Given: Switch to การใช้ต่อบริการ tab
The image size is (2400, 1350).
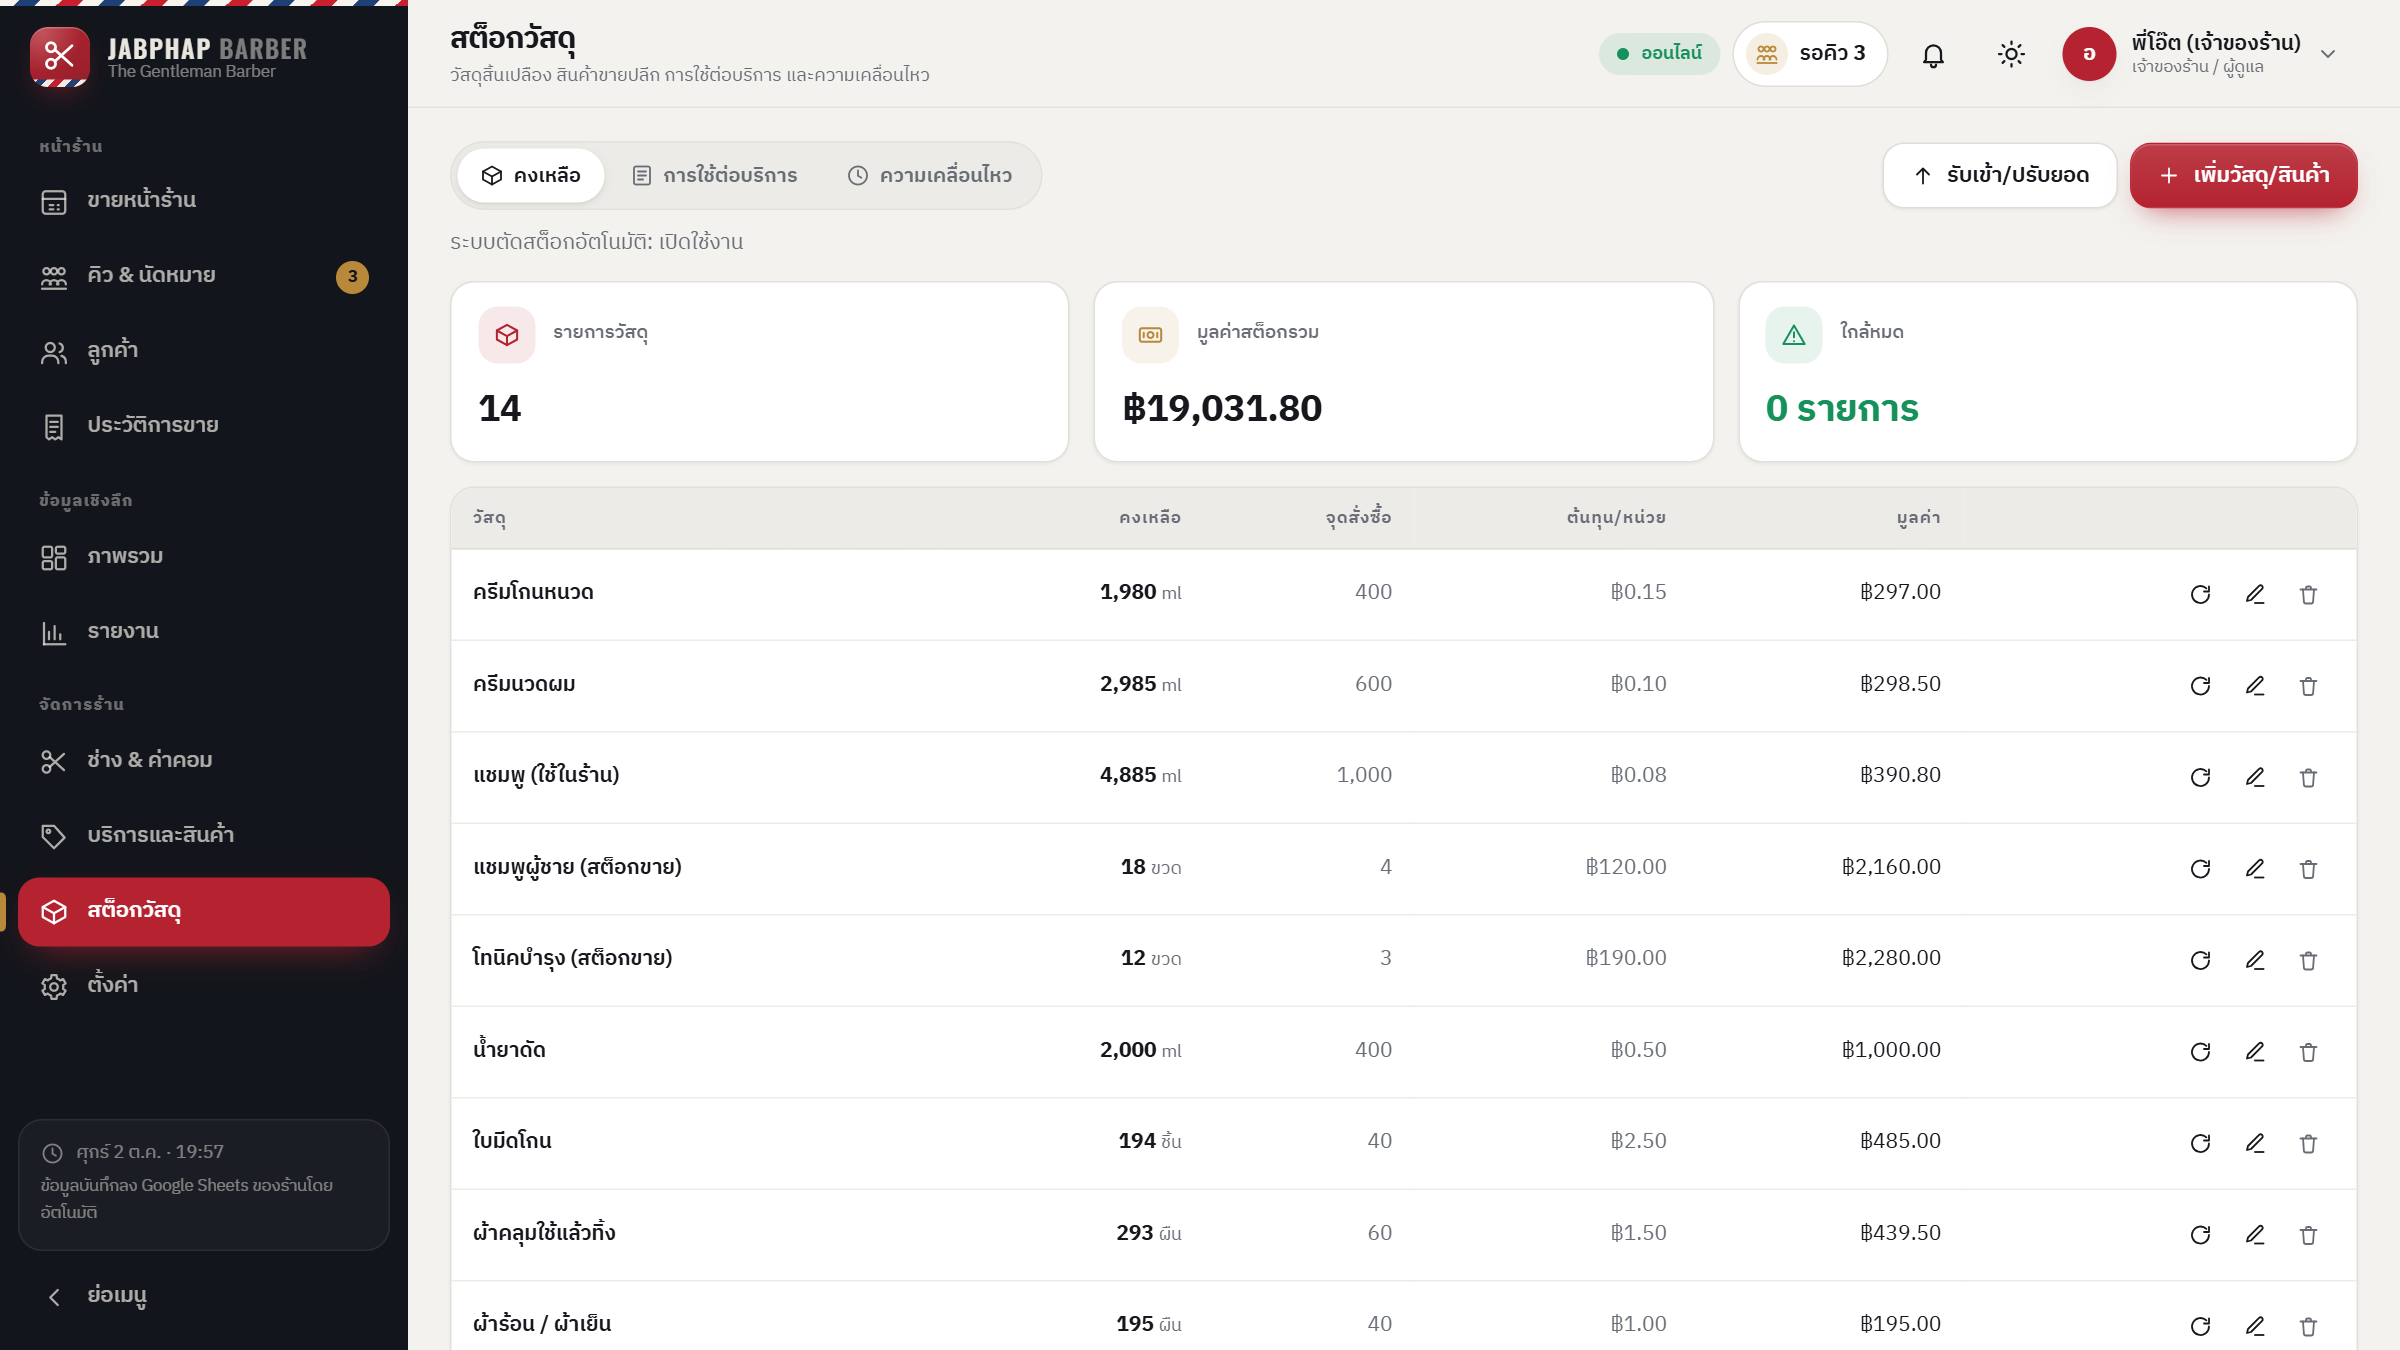Looking at the screenshot, I should pyautogui.click(x=715, y=176).
